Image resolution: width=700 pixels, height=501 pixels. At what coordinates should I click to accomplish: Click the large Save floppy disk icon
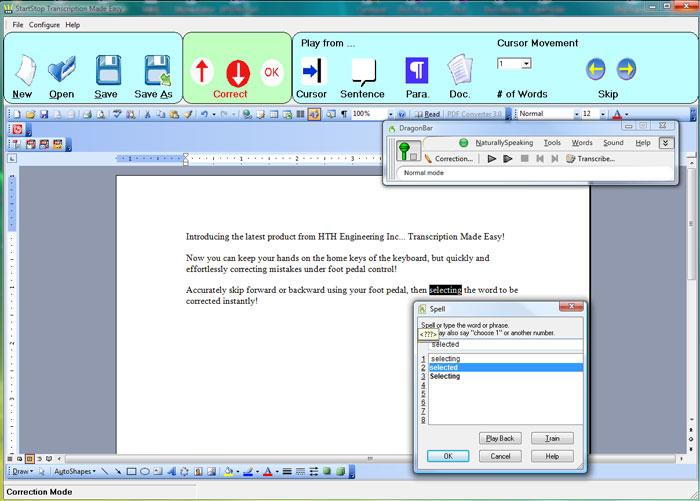click(108, 70)
